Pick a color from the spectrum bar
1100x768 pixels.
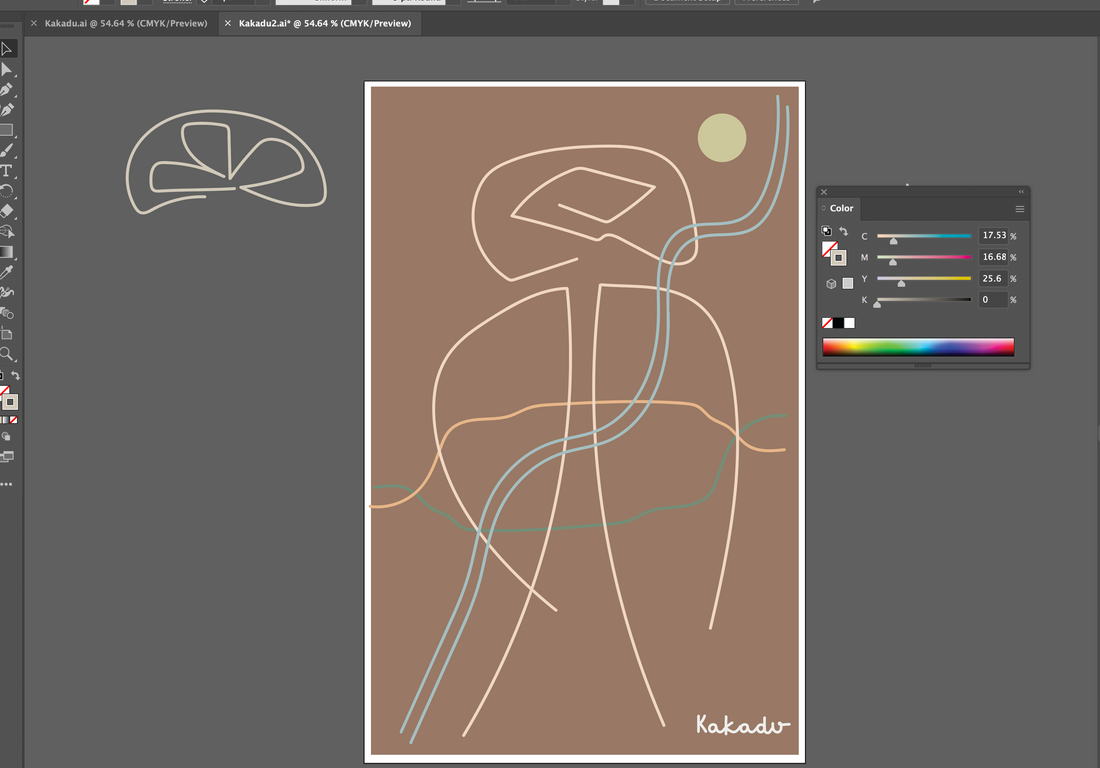click(918, 346)
